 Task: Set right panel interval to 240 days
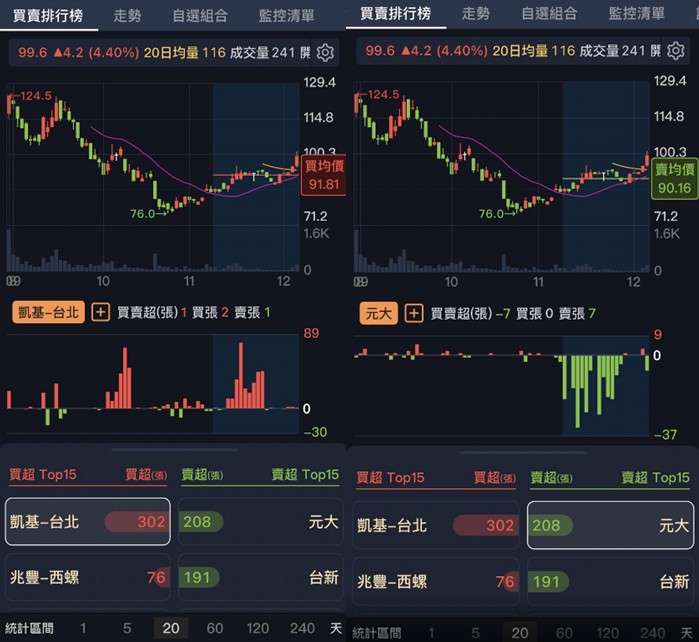coord(653,632)
